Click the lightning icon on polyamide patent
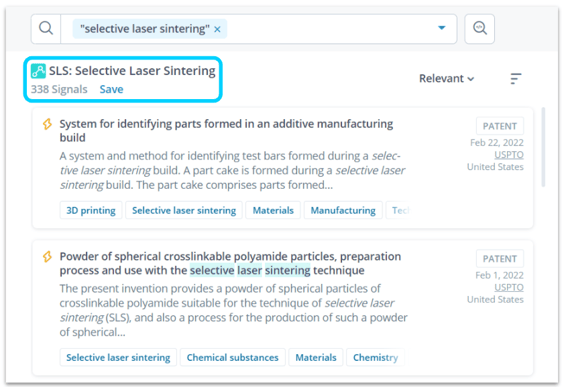 [47, 257]
